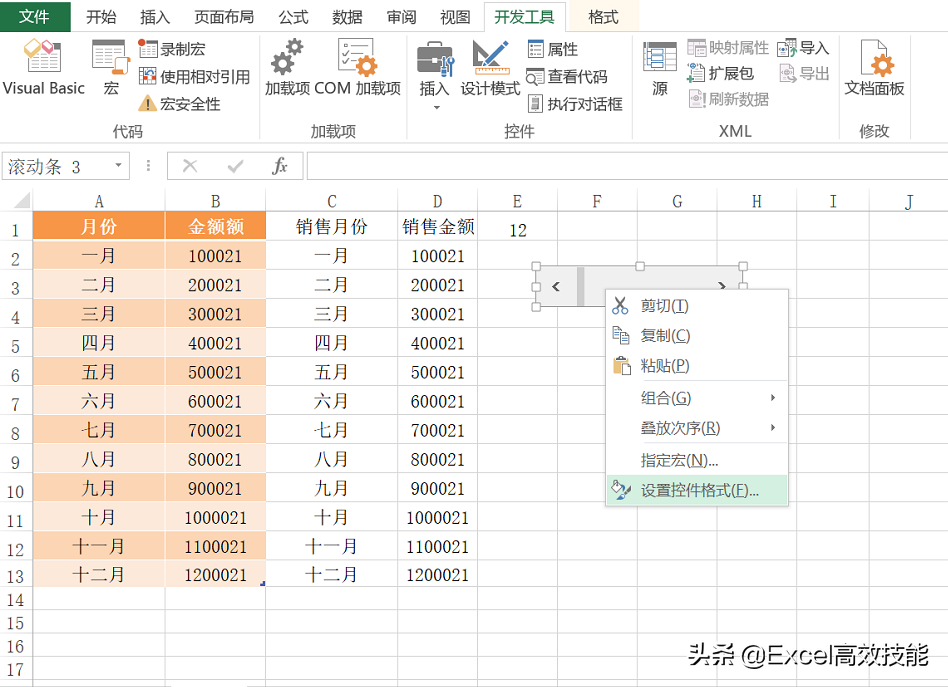This screenshot has height=687, width=948.
Task: Switch to the 视图 tab
Action: 455,17
